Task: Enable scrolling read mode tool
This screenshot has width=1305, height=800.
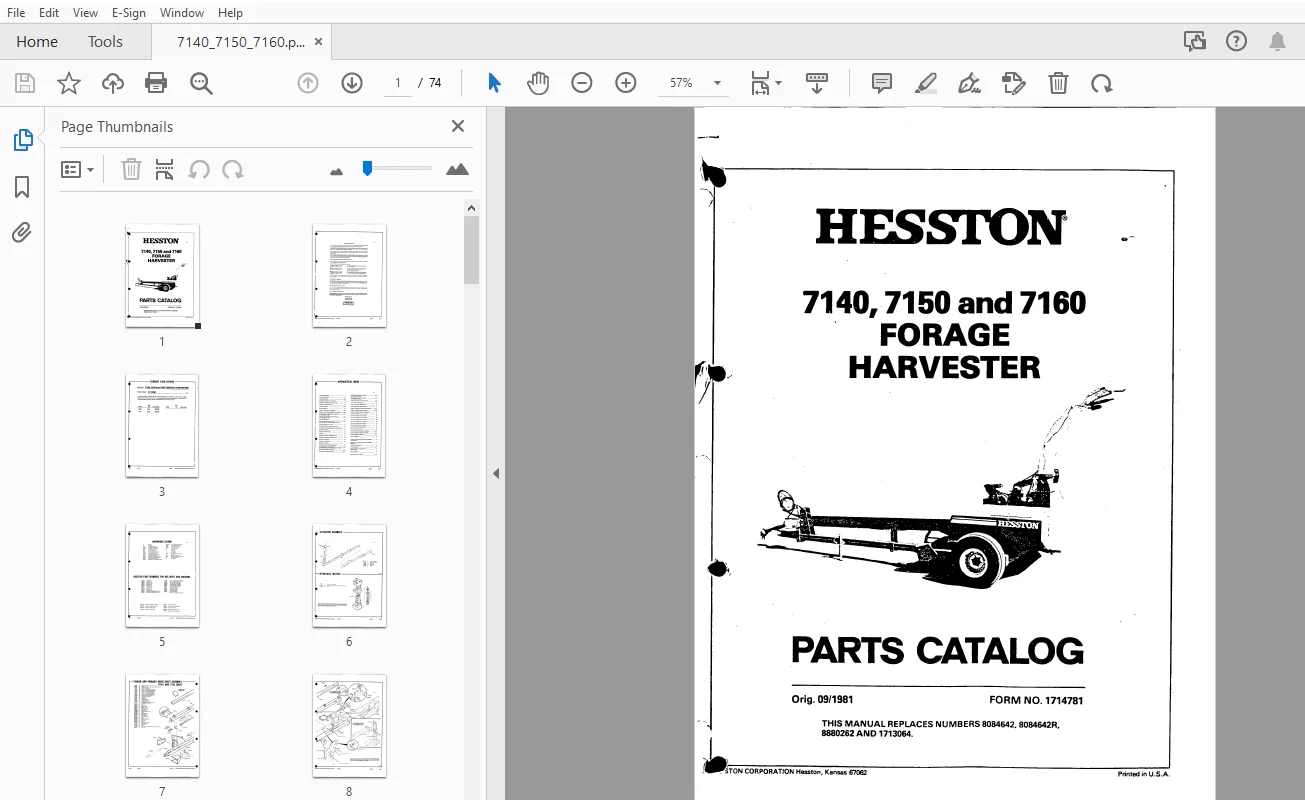Action: [x=817, y=83]
